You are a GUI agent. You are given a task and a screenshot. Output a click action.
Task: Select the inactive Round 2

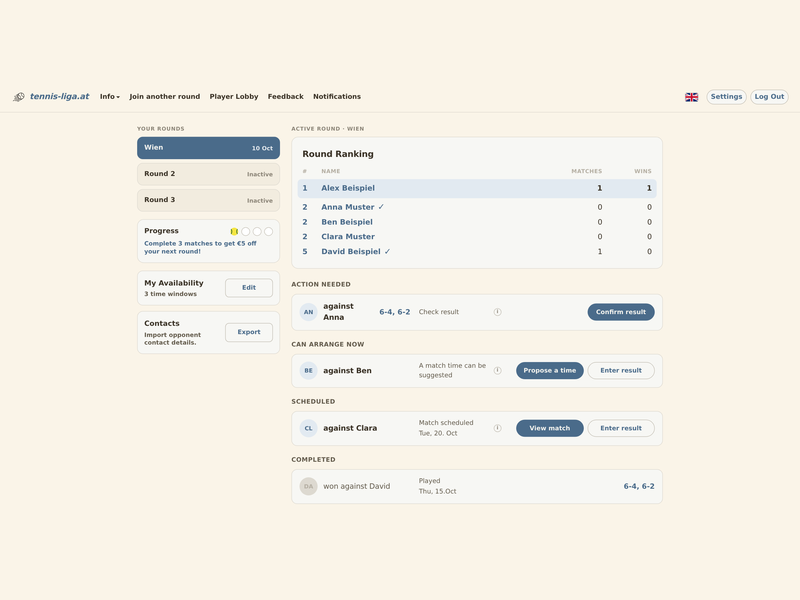click(x=208, y=174)
